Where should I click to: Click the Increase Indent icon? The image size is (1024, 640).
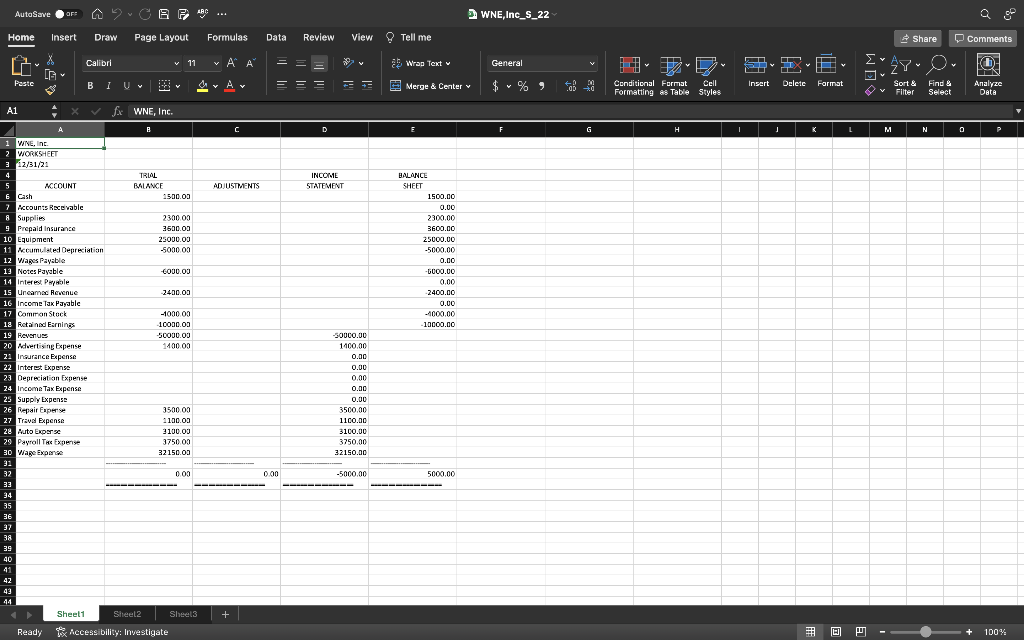click(367, 86)
